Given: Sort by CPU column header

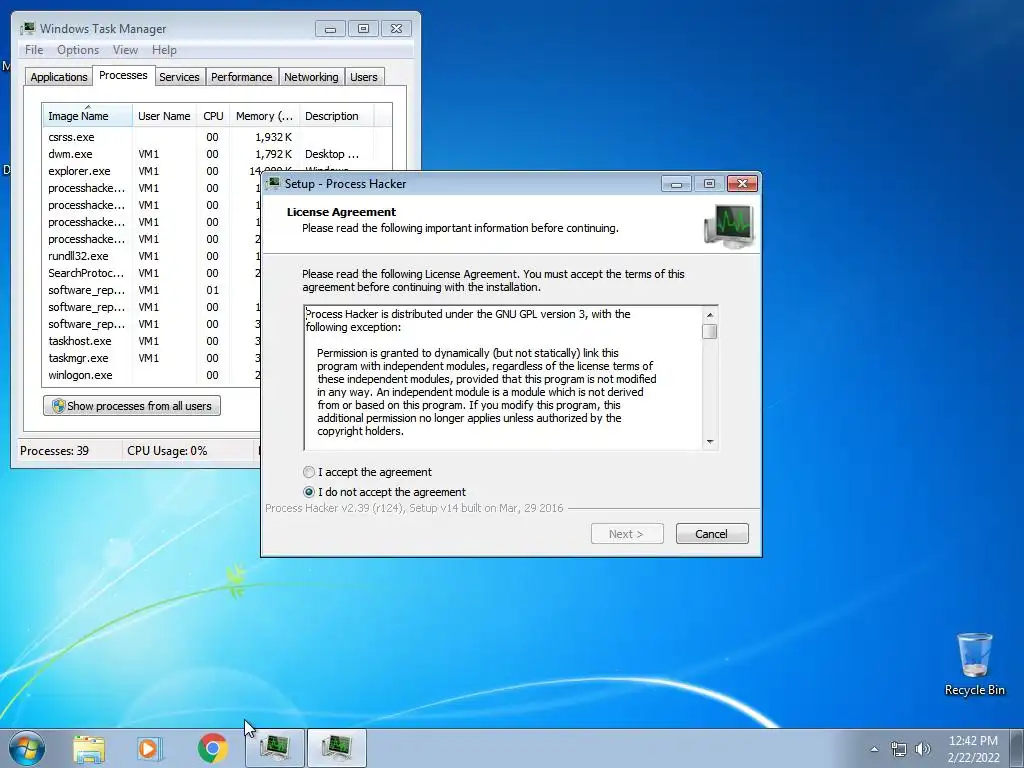Looking at the screenshot, I should (213, 116).
